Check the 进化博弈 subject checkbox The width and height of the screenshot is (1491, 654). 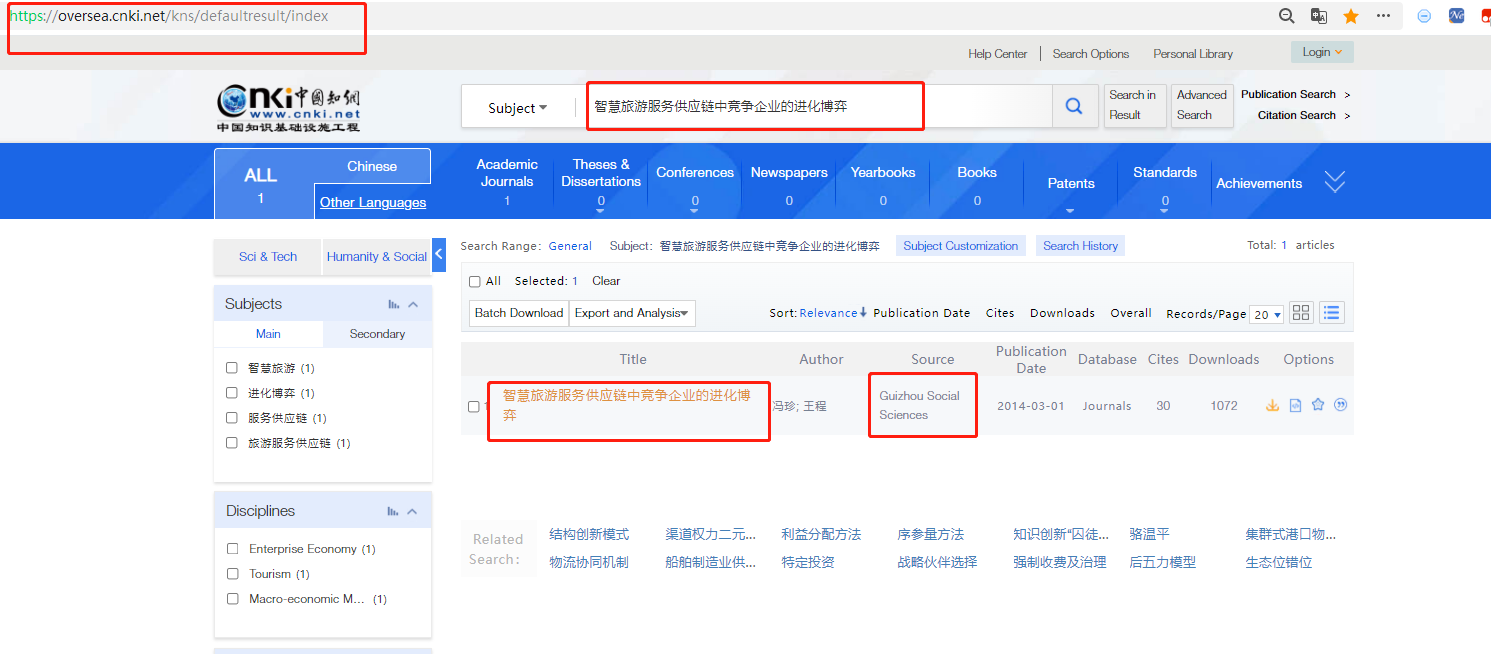[232, 393]
